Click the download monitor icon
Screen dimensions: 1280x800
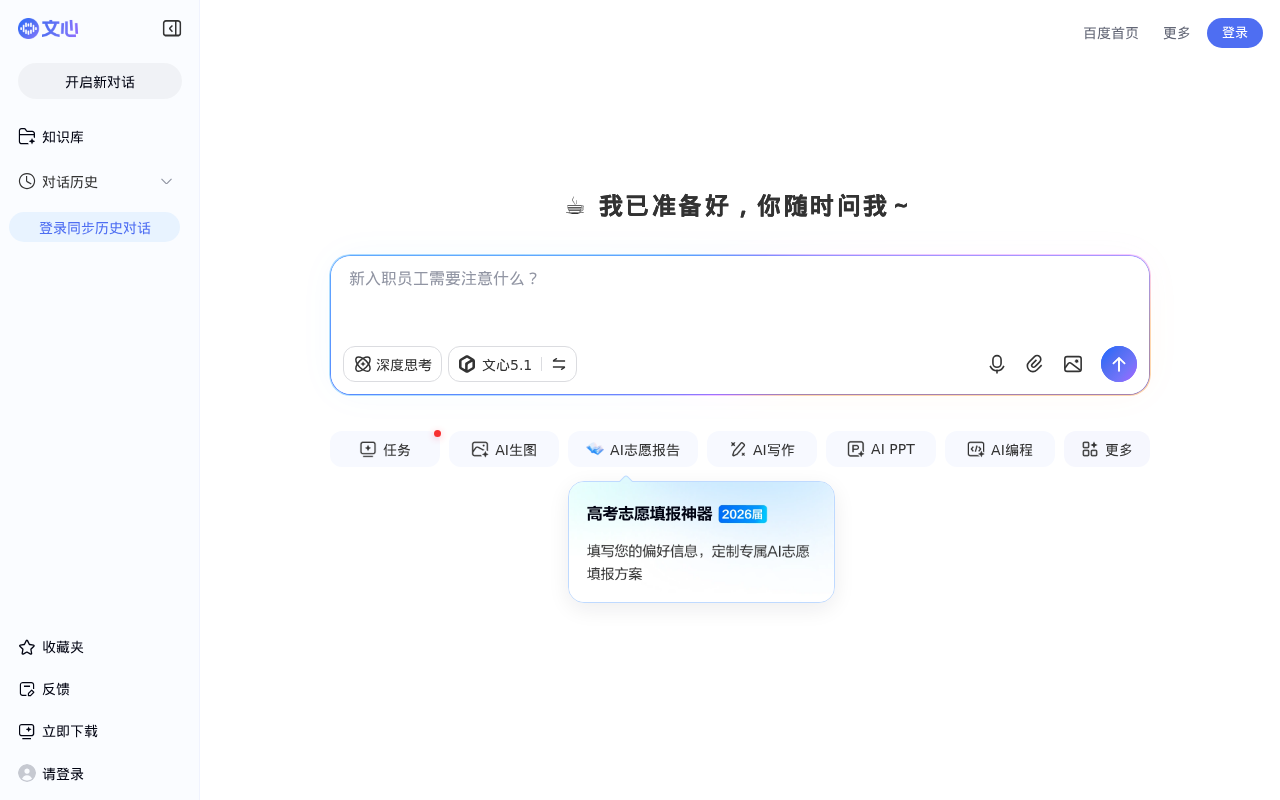coord(27,731)
